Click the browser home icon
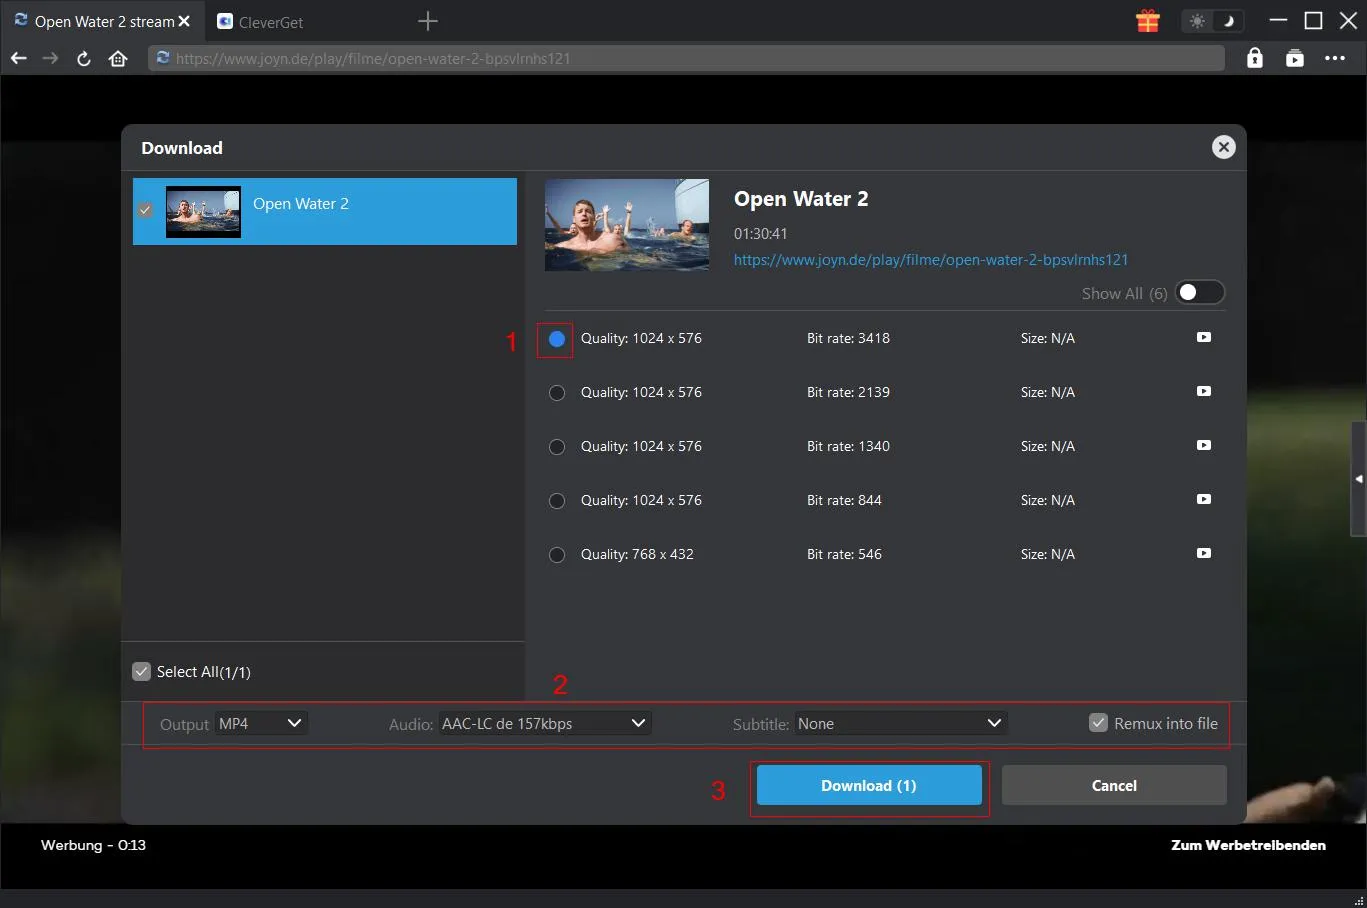Image resolution: width=1367 pixels, height=908 pixels. tap(118, 58)
